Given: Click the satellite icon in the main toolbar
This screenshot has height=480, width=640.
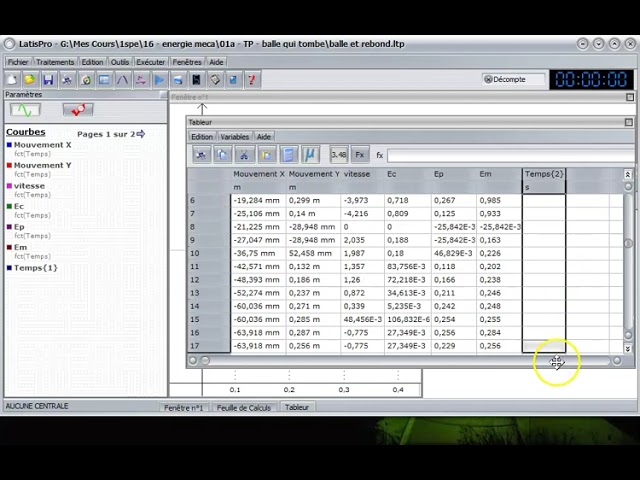Looking at the screenshot, I should point(67,80).
